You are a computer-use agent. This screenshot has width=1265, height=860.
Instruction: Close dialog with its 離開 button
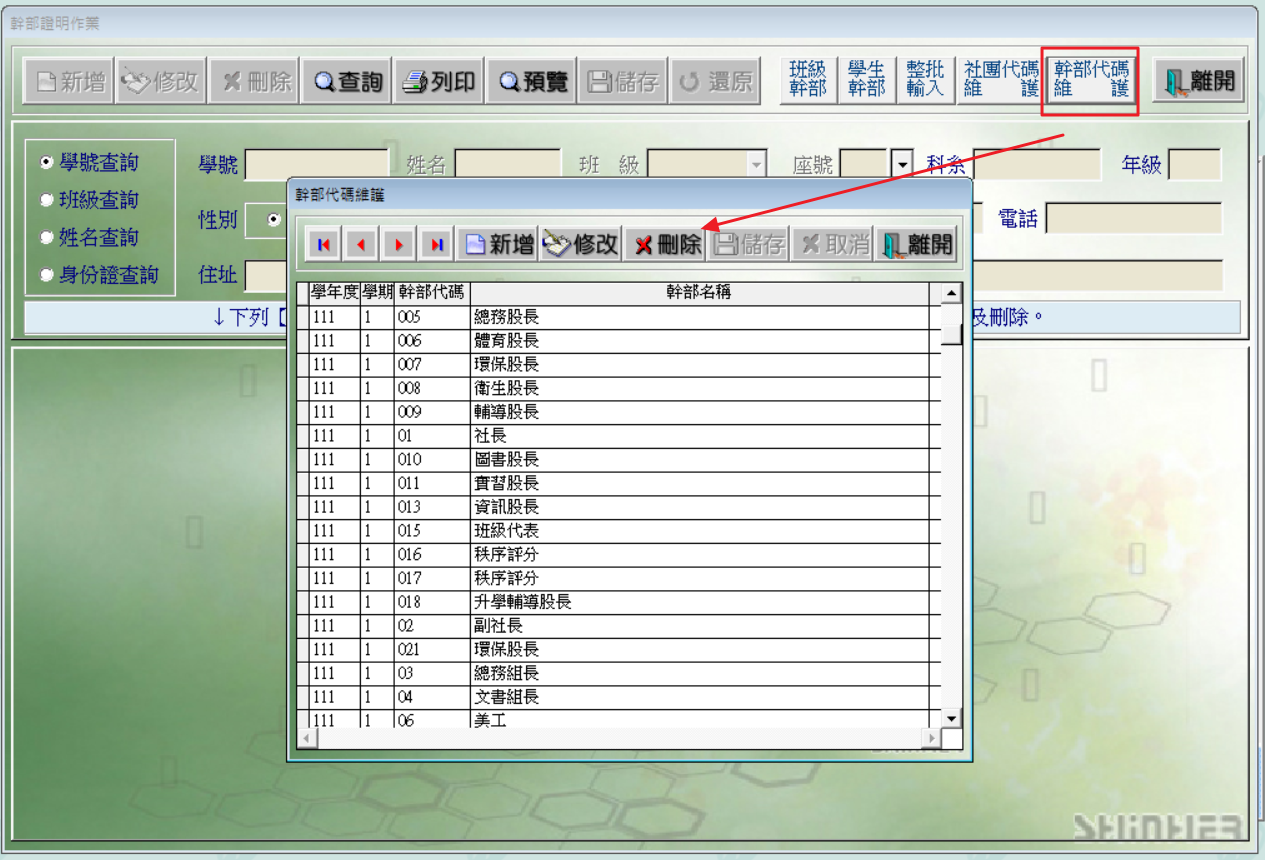click(x=918, y=245)
